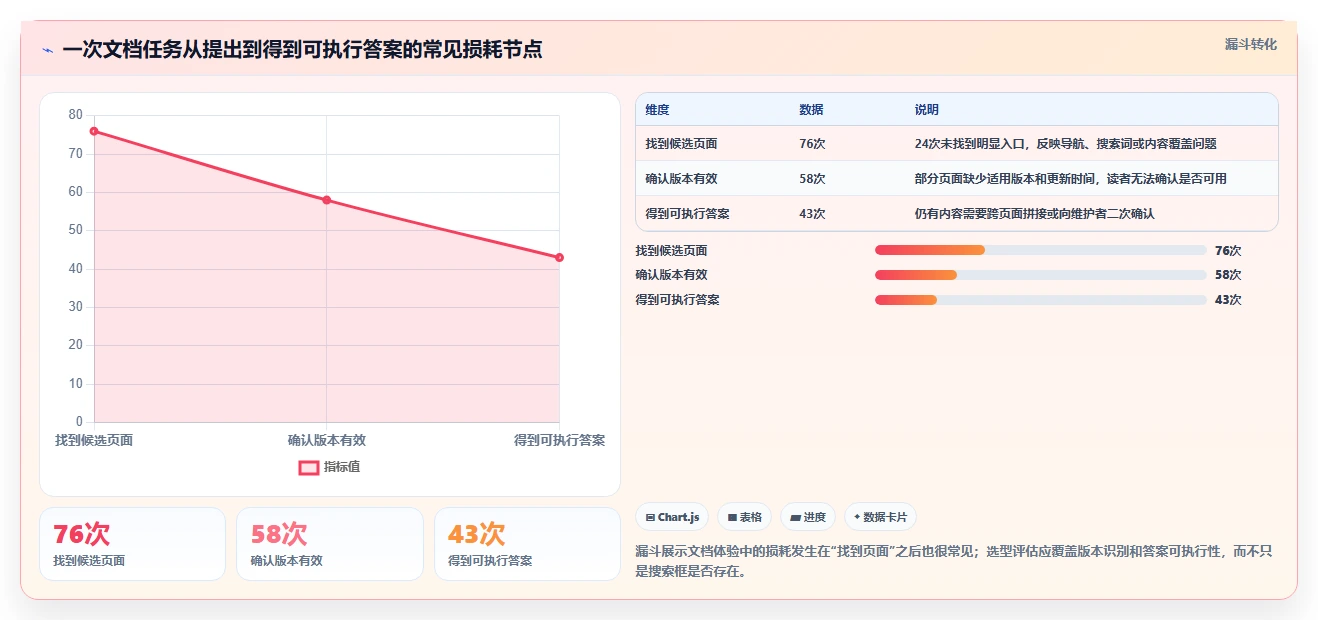Click the 维度 column header
This screenshot has width=1318, height=620.
click(x=657, y=110)
